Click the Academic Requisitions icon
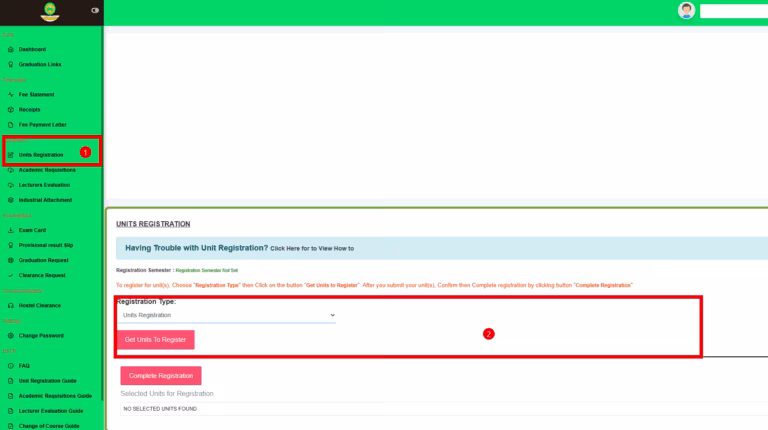This screenshot has height=430, width=768. (x=11, y=170)
